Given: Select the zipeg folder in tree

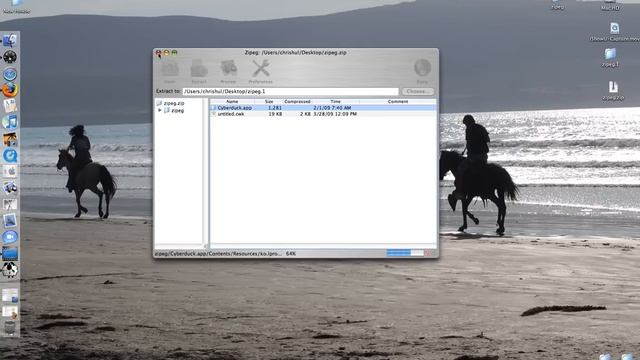Looking at the screenshot, I should tap(174, 111).
